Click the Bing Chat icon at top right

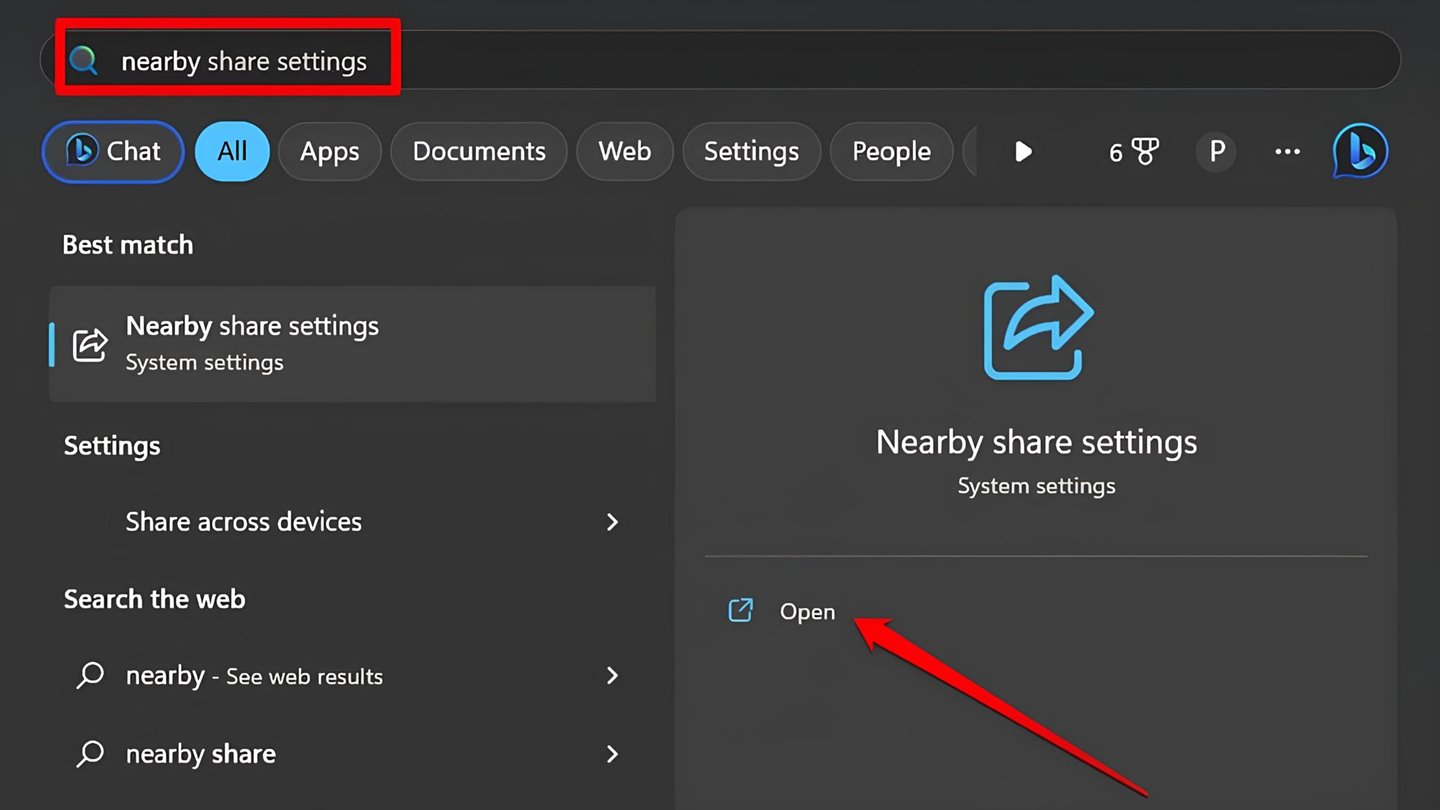[1360, 151]
